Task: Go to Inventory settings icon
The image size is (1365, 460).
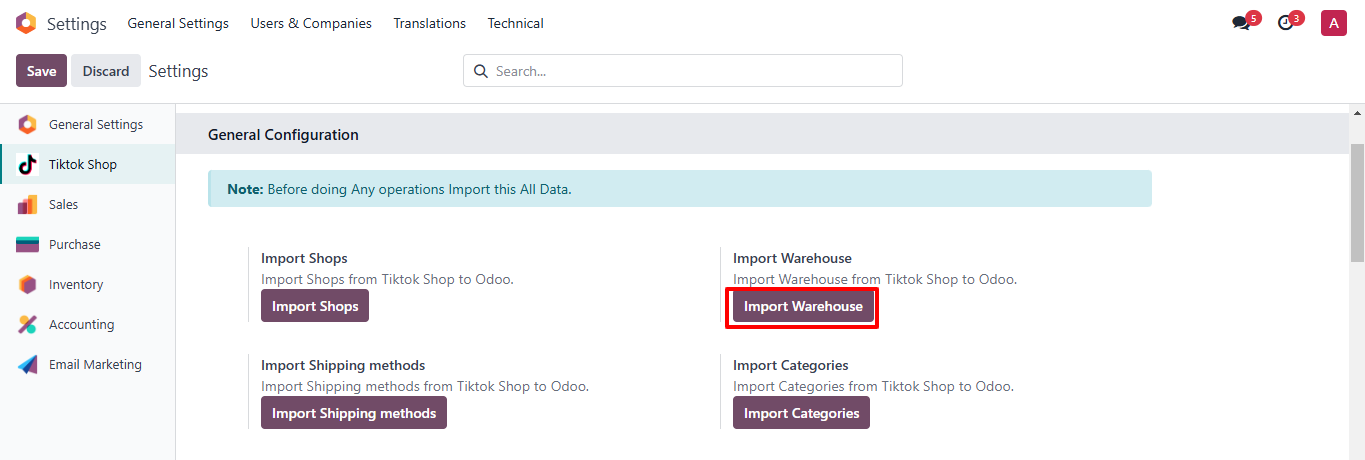Action: [x=28, y=285]
